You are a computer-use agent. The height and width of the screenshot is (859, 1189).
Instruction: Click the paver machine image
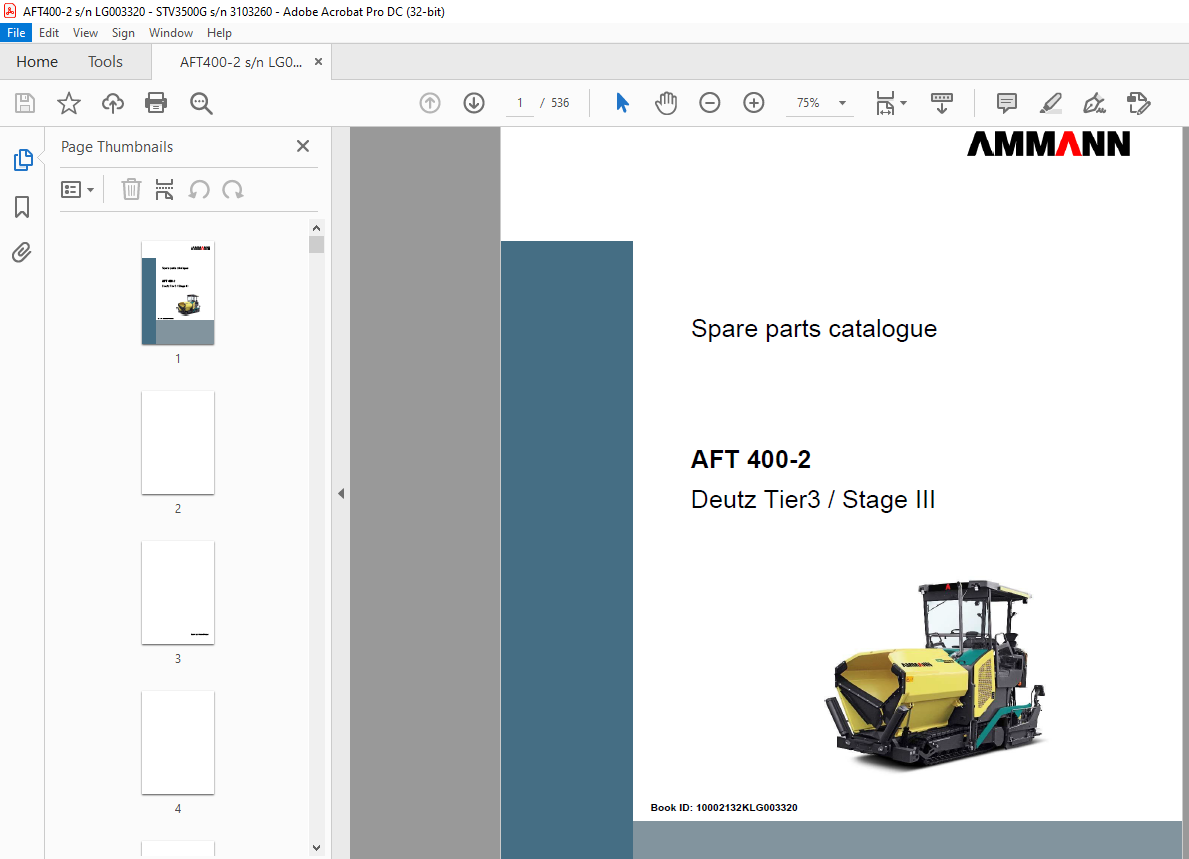pyautogui.click(x=936, y=675)
